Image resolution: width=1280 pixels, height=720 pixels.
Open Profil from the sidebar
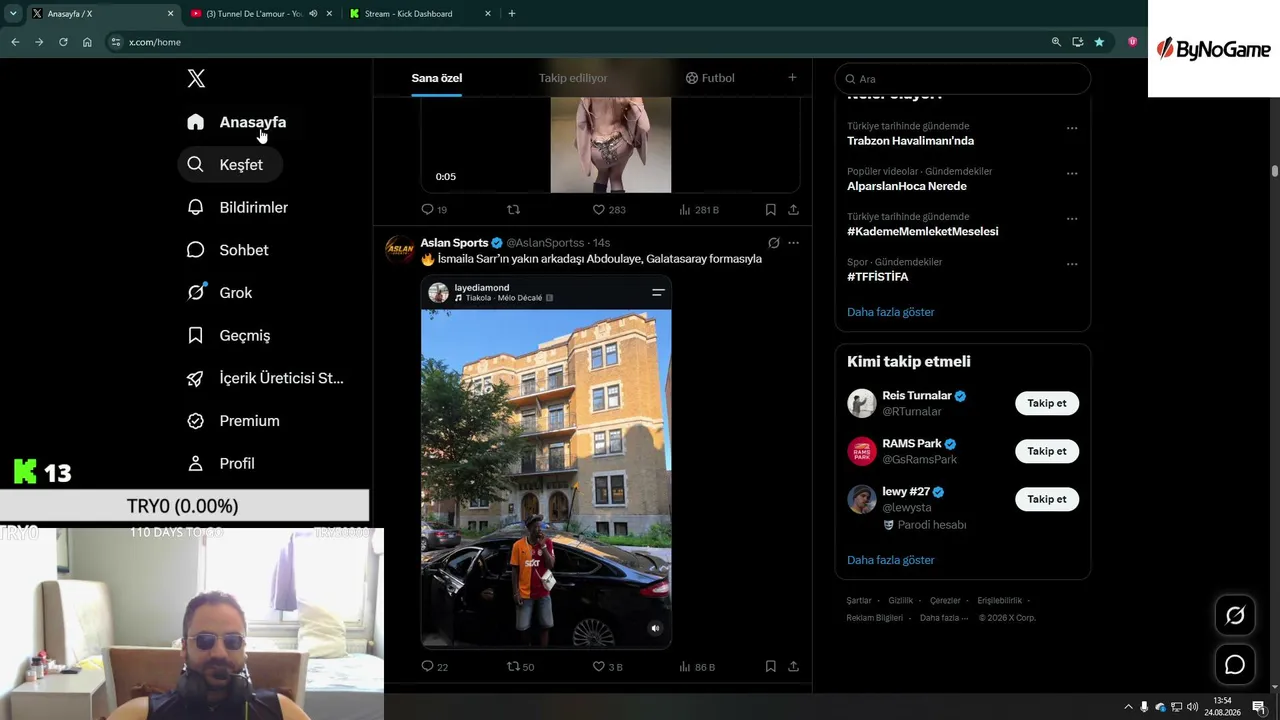coord(221,464)
